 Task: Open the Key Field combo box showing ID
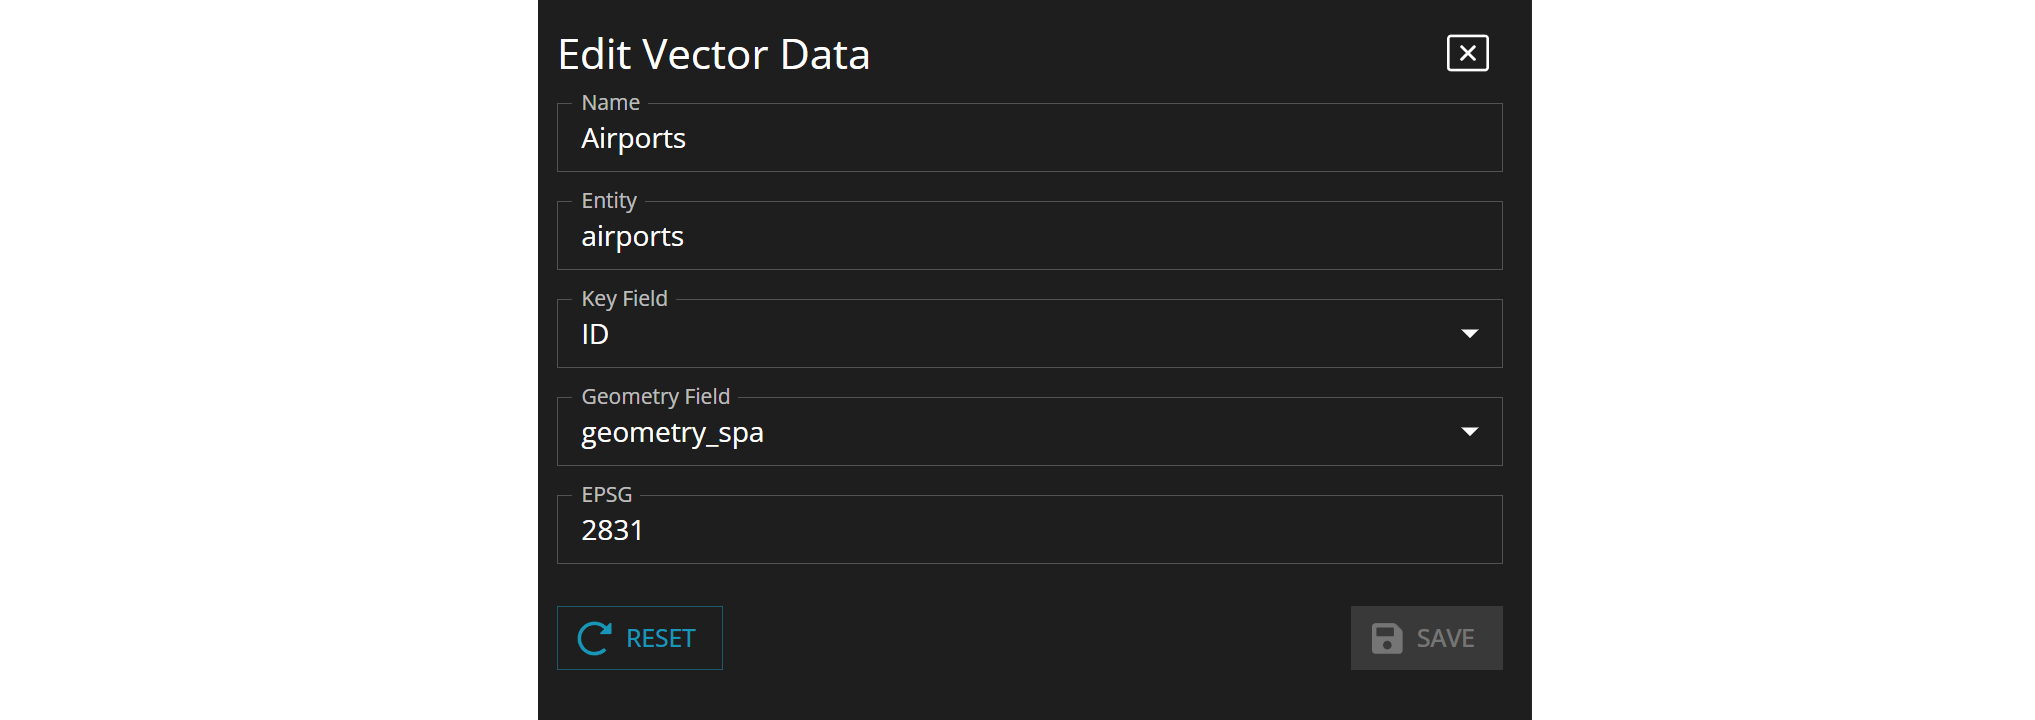click(x=1010, y=334)
